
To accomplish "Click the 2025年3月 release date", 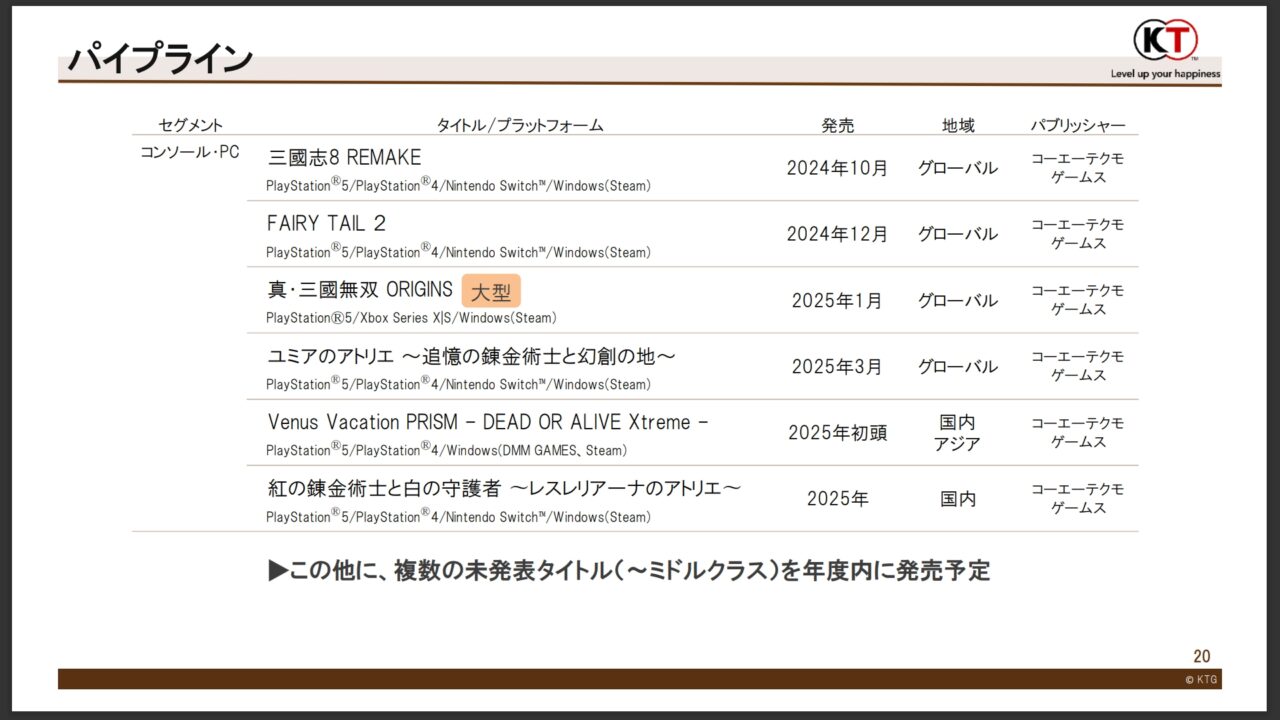I will (838, 366).
